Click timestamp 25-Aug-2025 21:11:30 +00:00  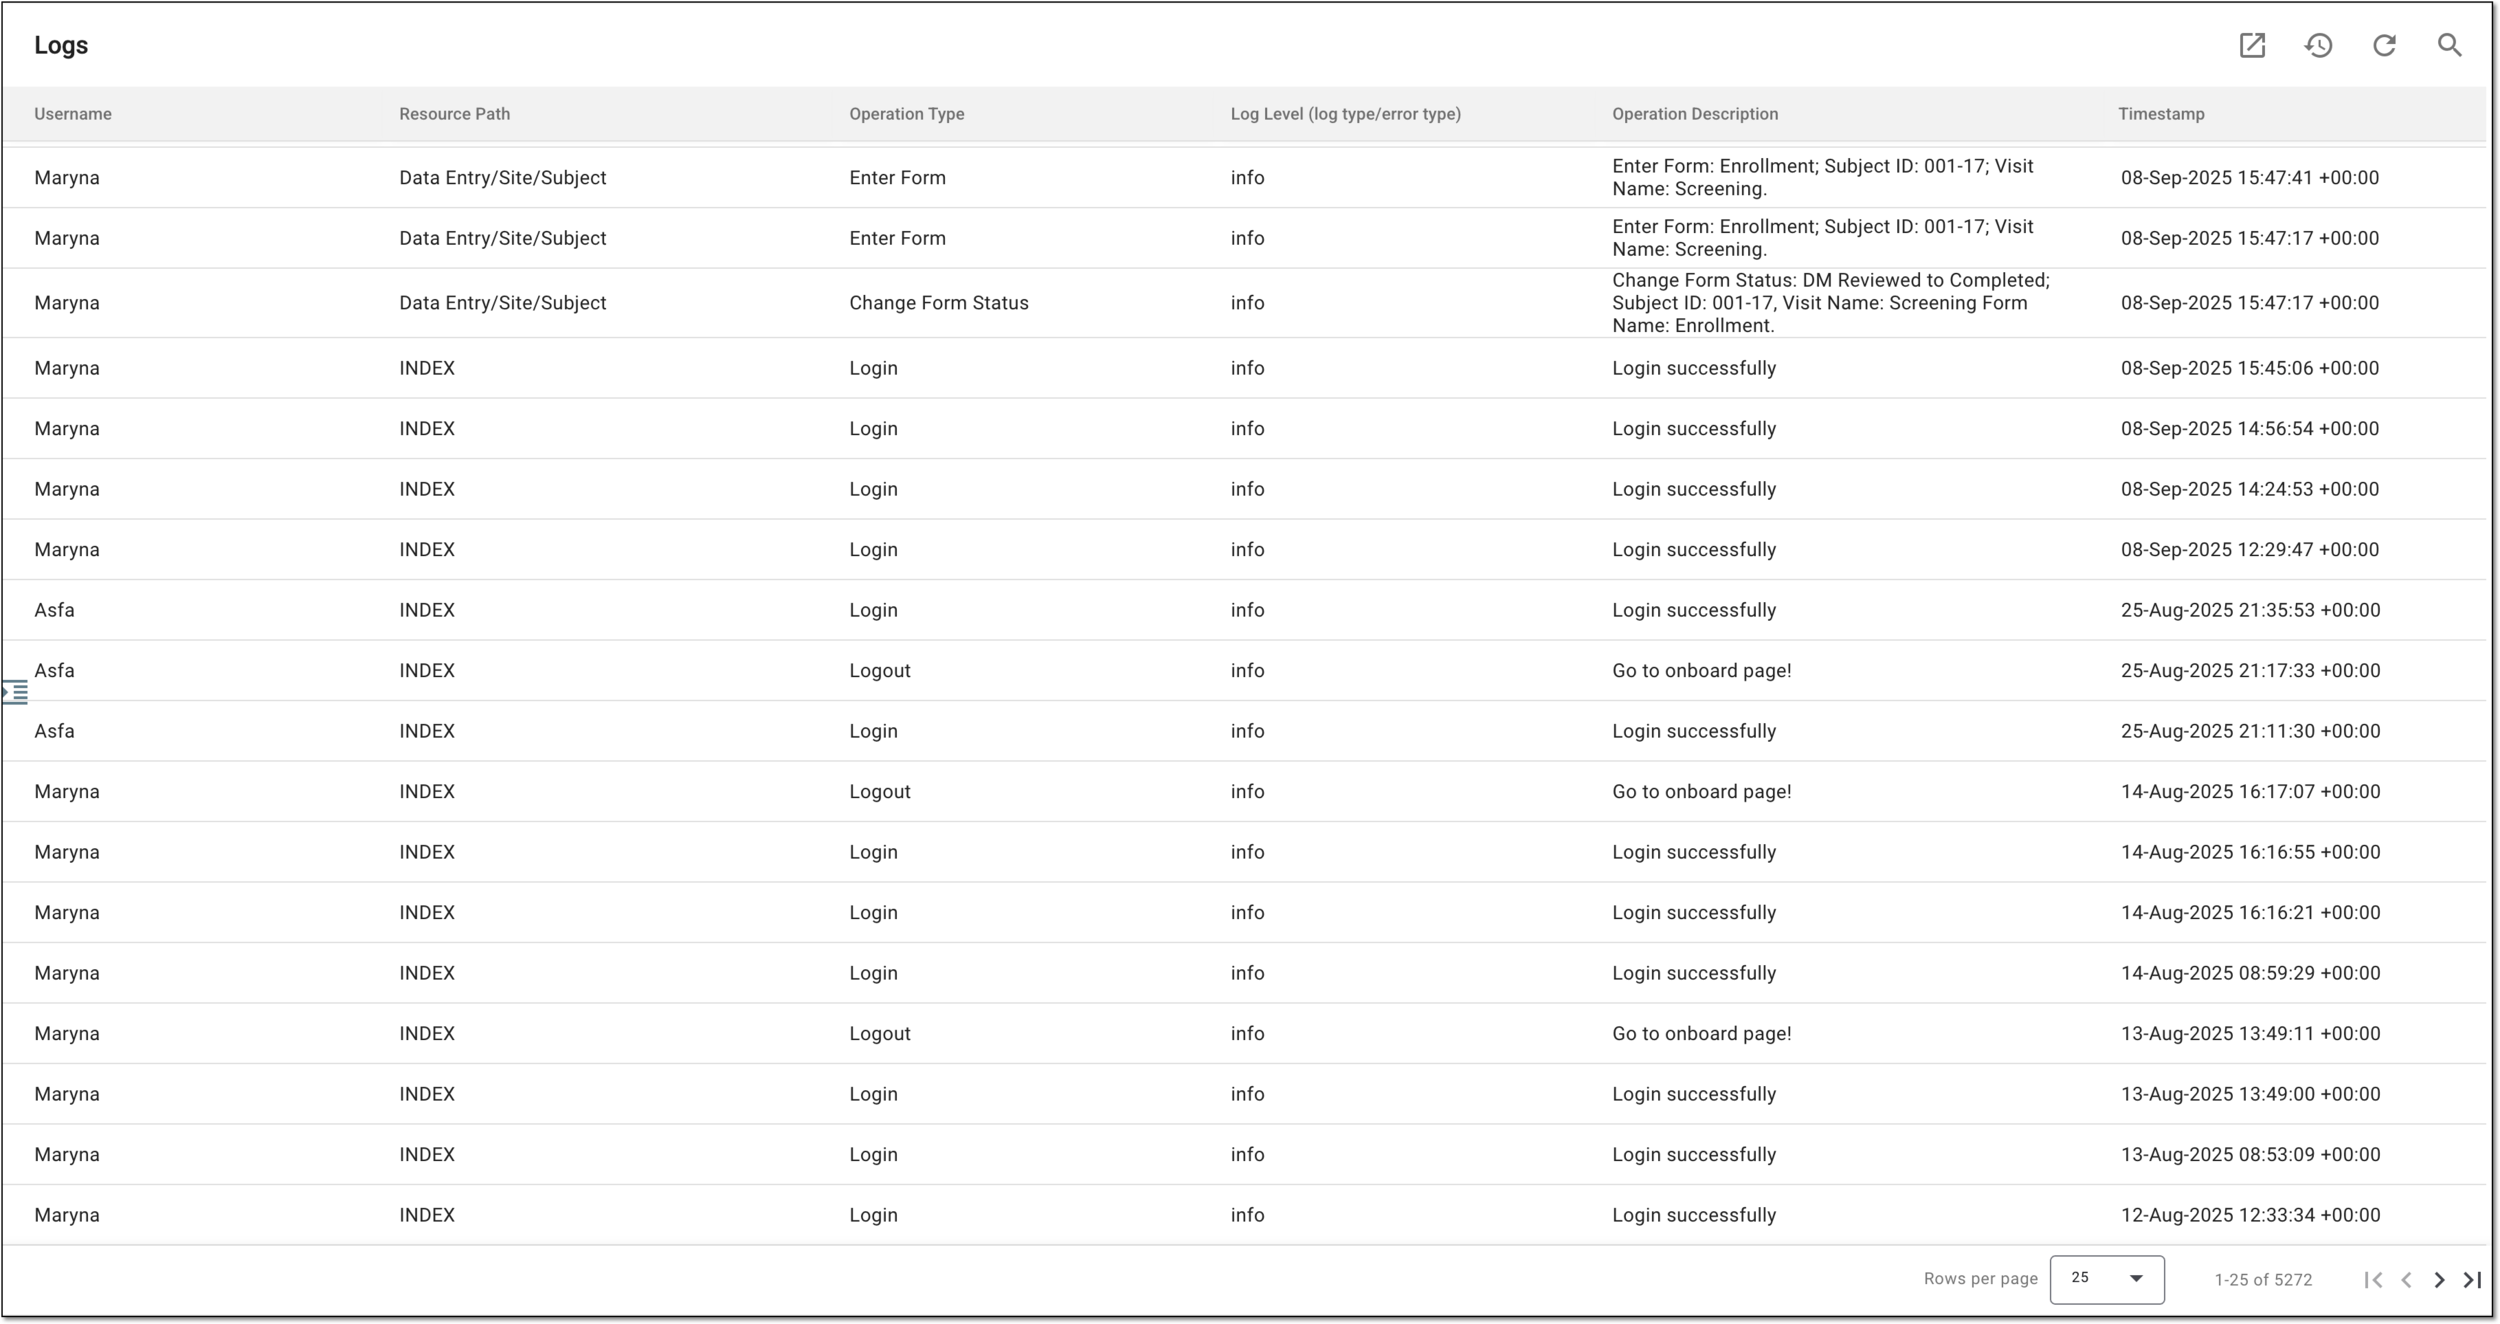(2251, 731)
